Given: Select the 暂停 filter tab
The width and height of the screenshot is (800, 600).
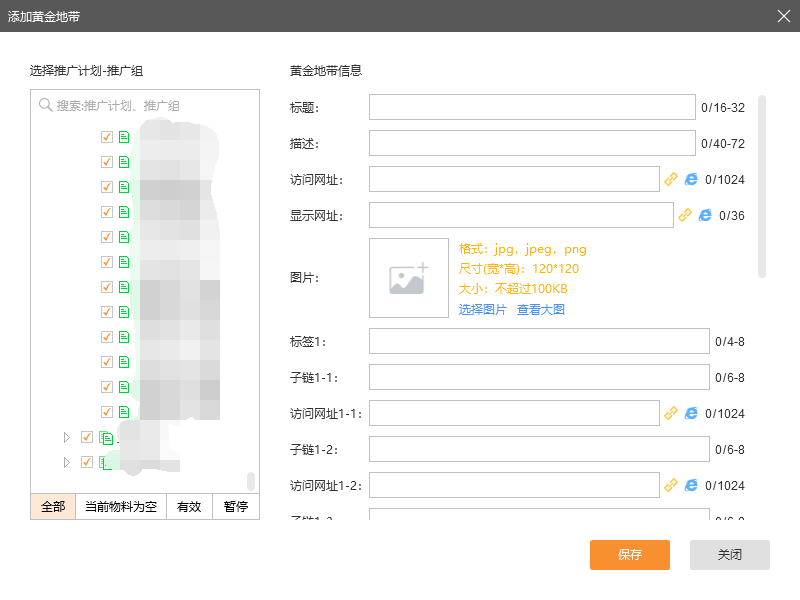Looking at the screenshot, I should 236,507.
